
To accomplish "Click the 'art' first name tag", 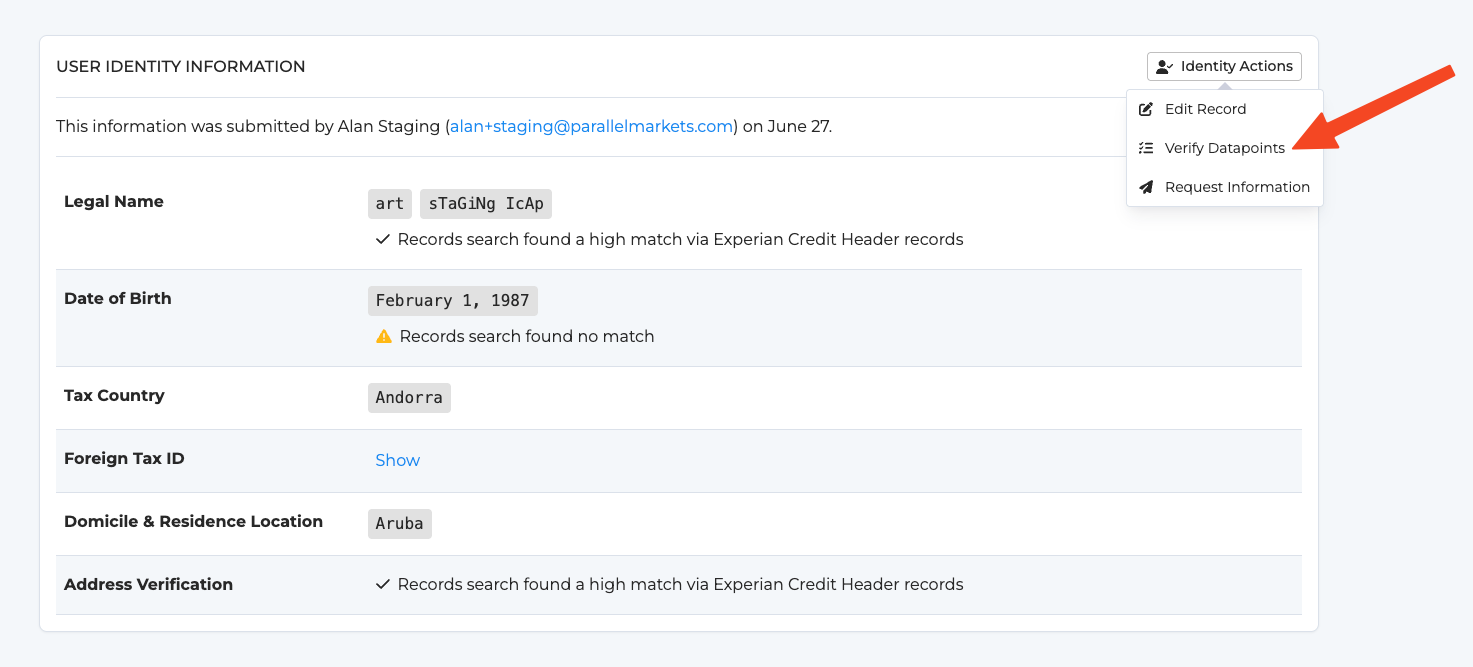I will click(390, 204).
